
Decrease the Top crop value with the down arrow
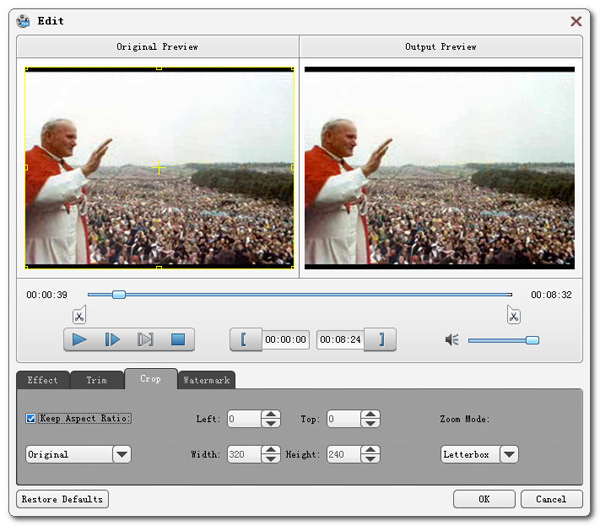(x=370, y=423)
